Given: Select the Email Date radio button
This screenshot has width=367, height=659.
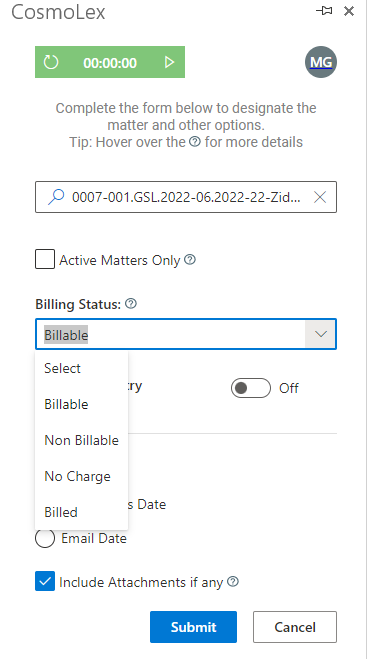Looking at the screenshot, I should pyautogui.click(x=45, y=538).
